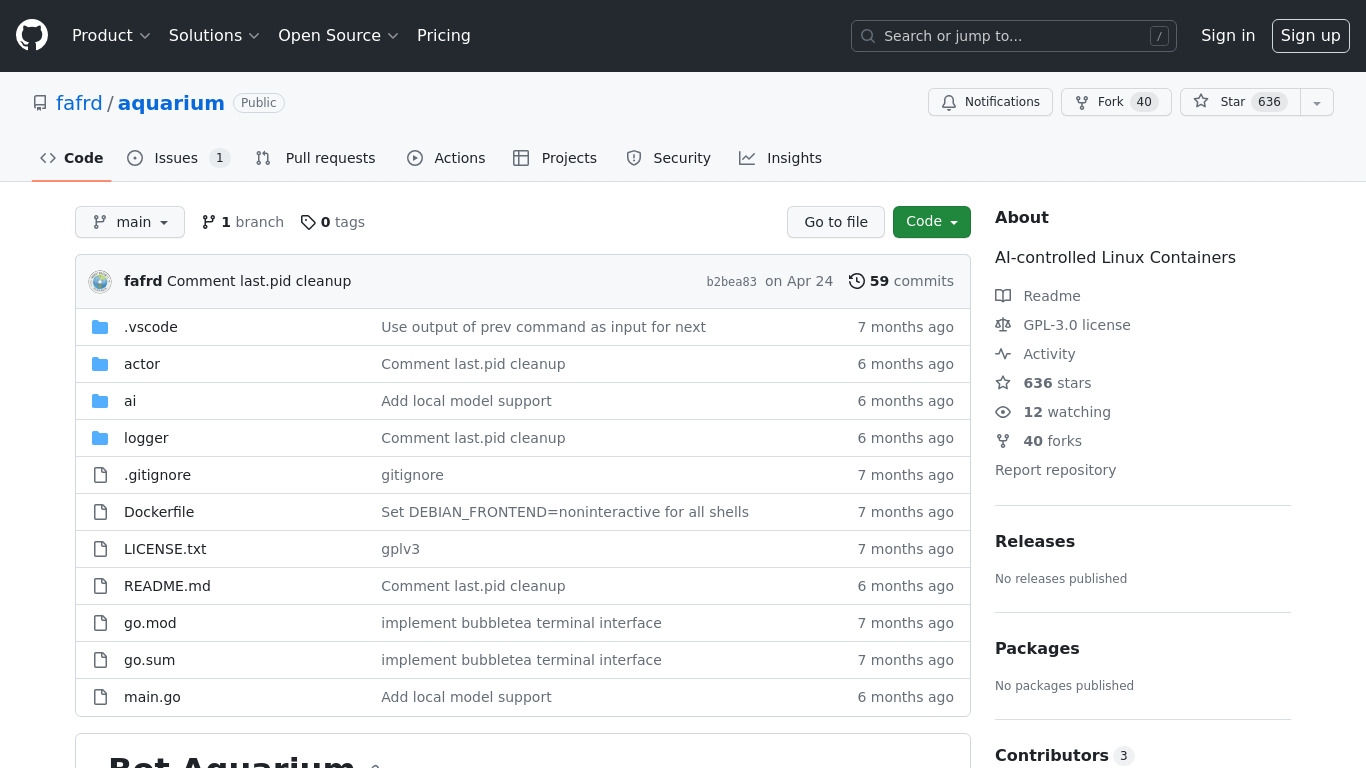Open 'Use output of prev command' commit

(543, 327)
